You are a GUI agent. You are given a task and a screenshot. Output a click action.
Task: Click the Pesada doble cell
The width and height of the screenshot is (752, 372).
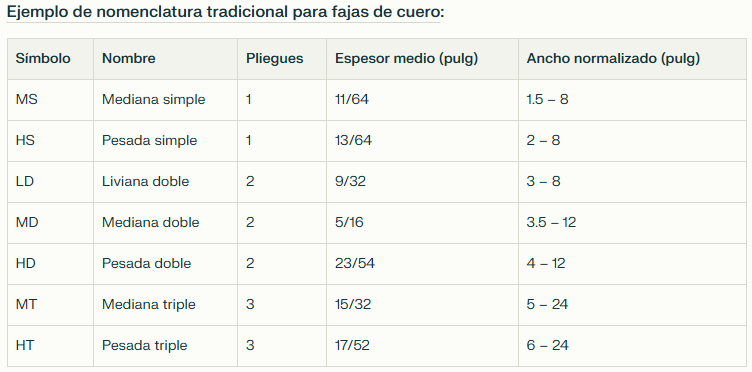pyautogui.click(x=165, y=264)
